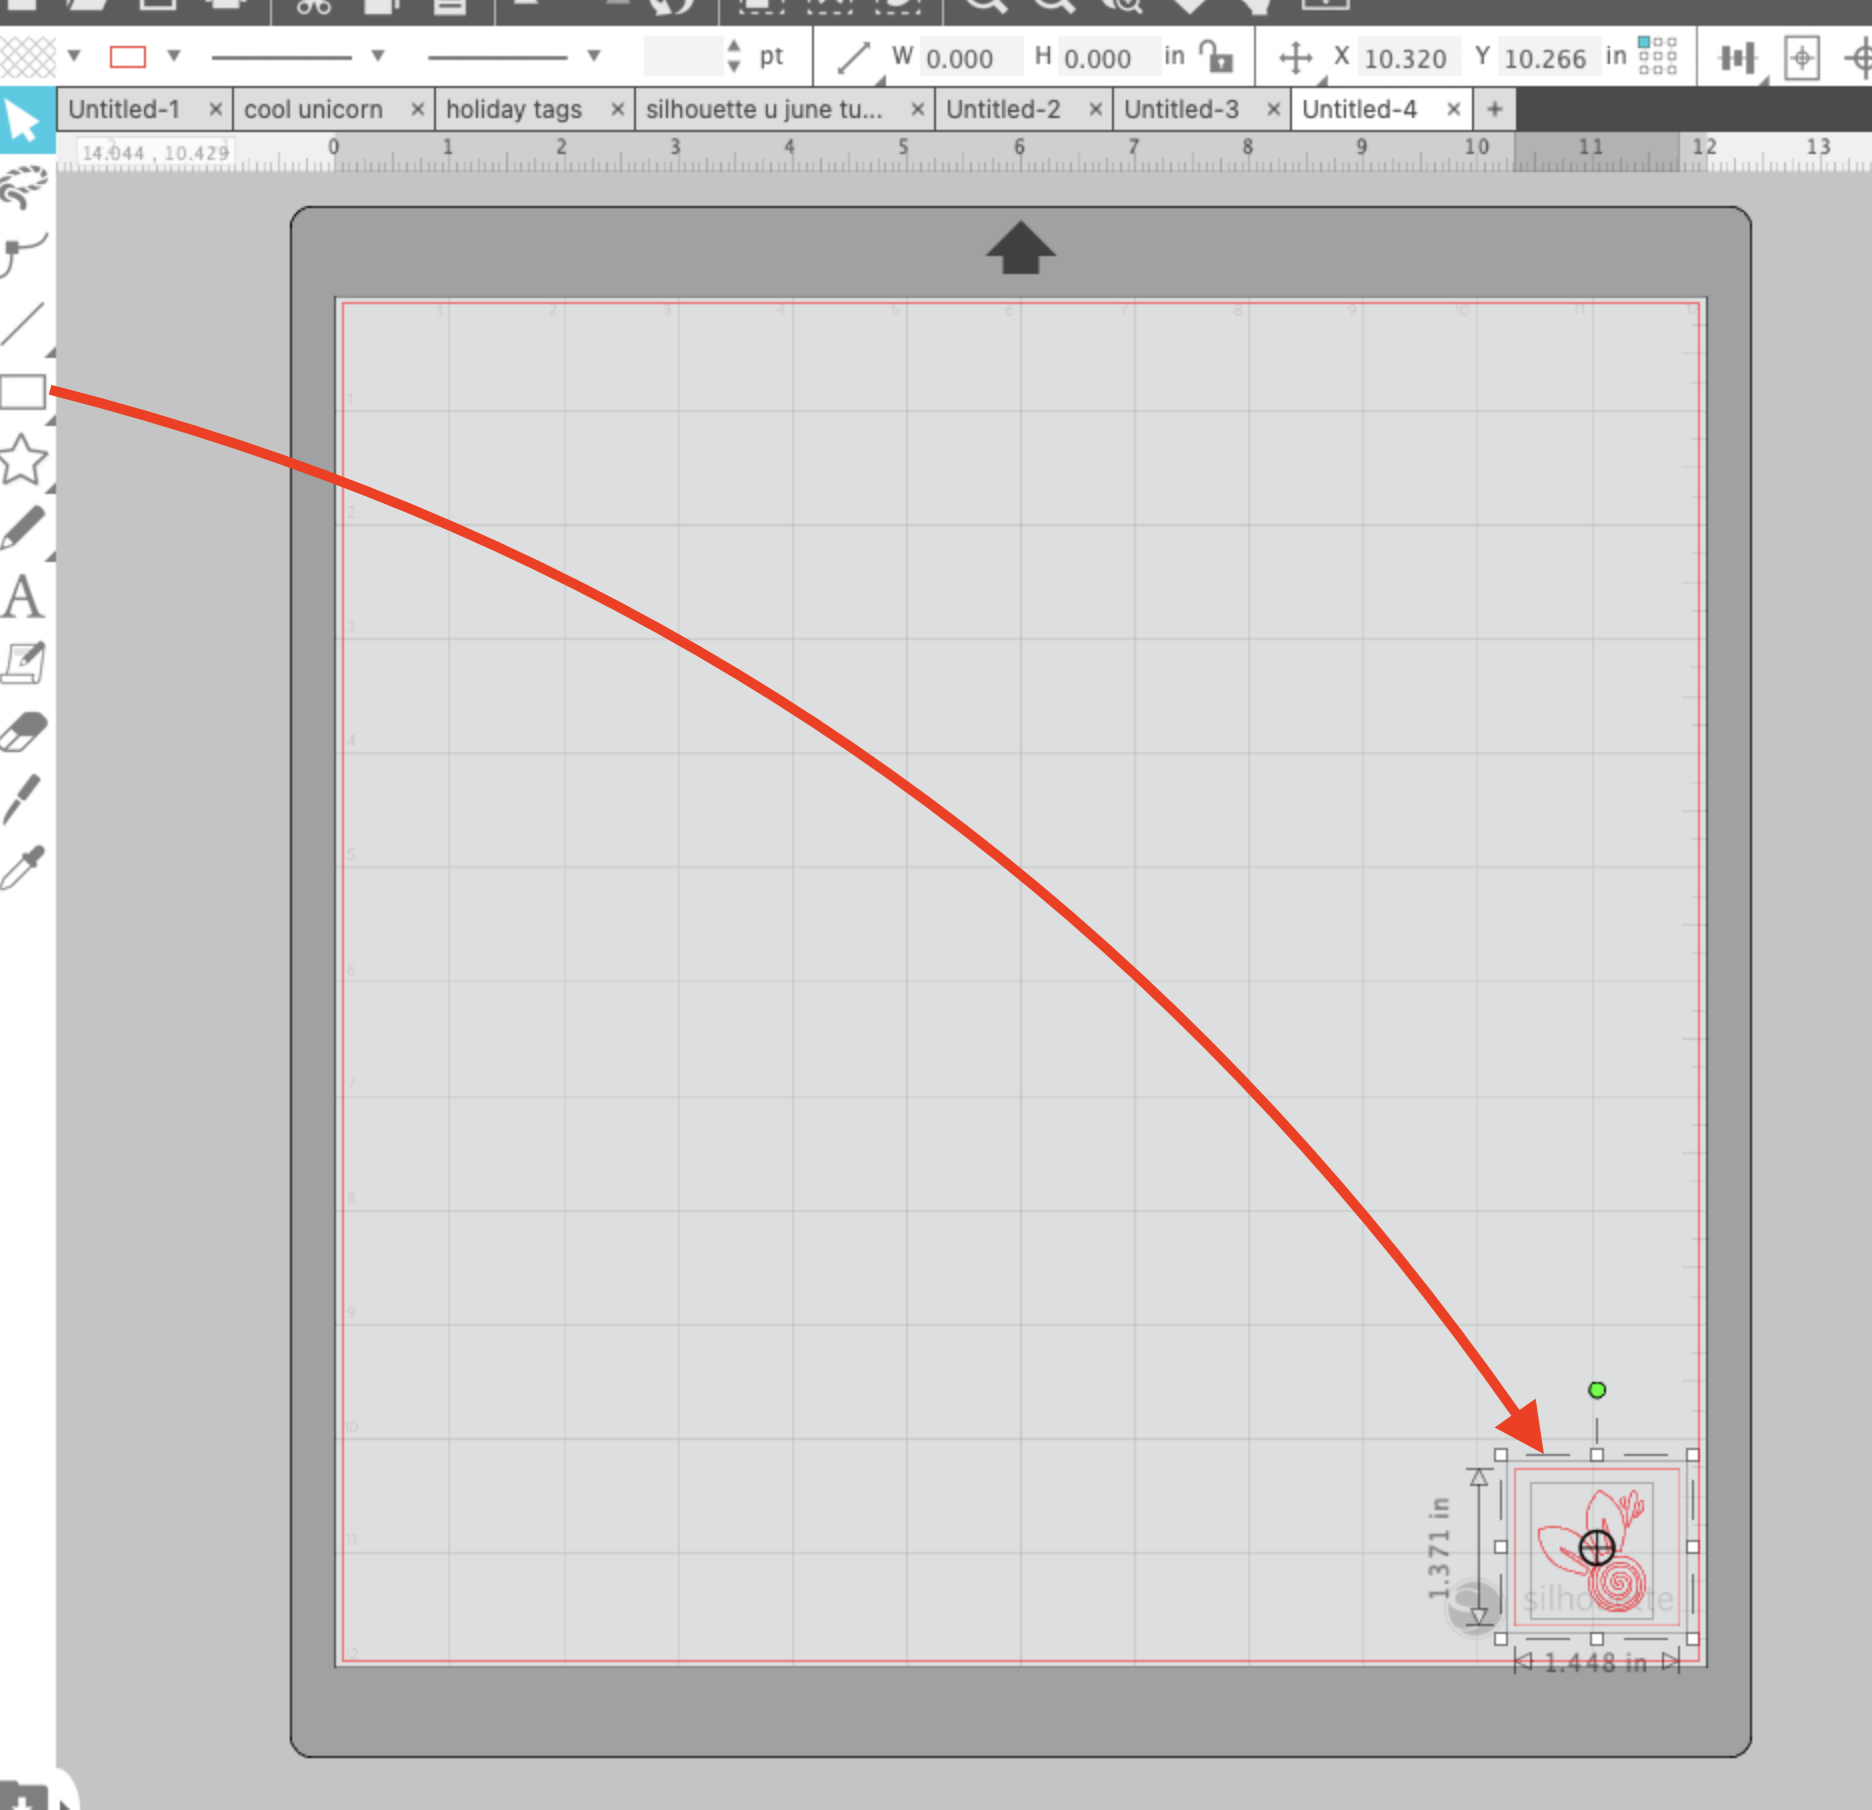Click the 1.371 in height label
1872x1810 pixels.
click(x=1438, y=1548)
